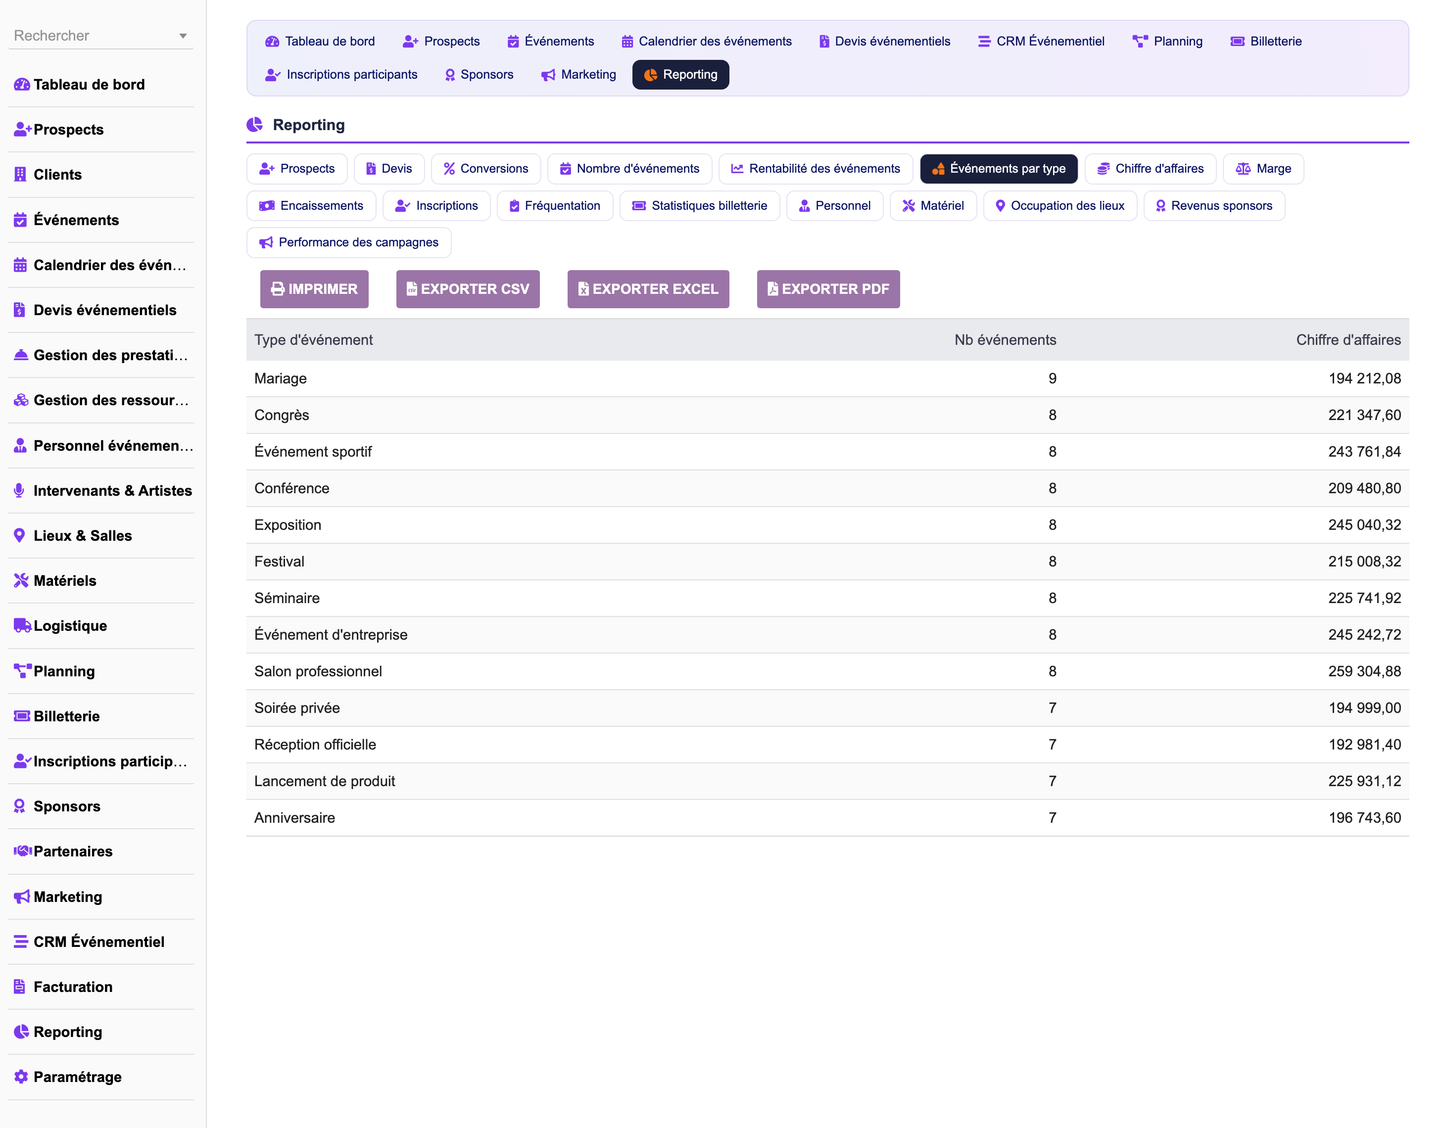Screen dimensions: 1445x1128
Task: Select the Lancement de produit row label
Action: click(x=324, y=782)
